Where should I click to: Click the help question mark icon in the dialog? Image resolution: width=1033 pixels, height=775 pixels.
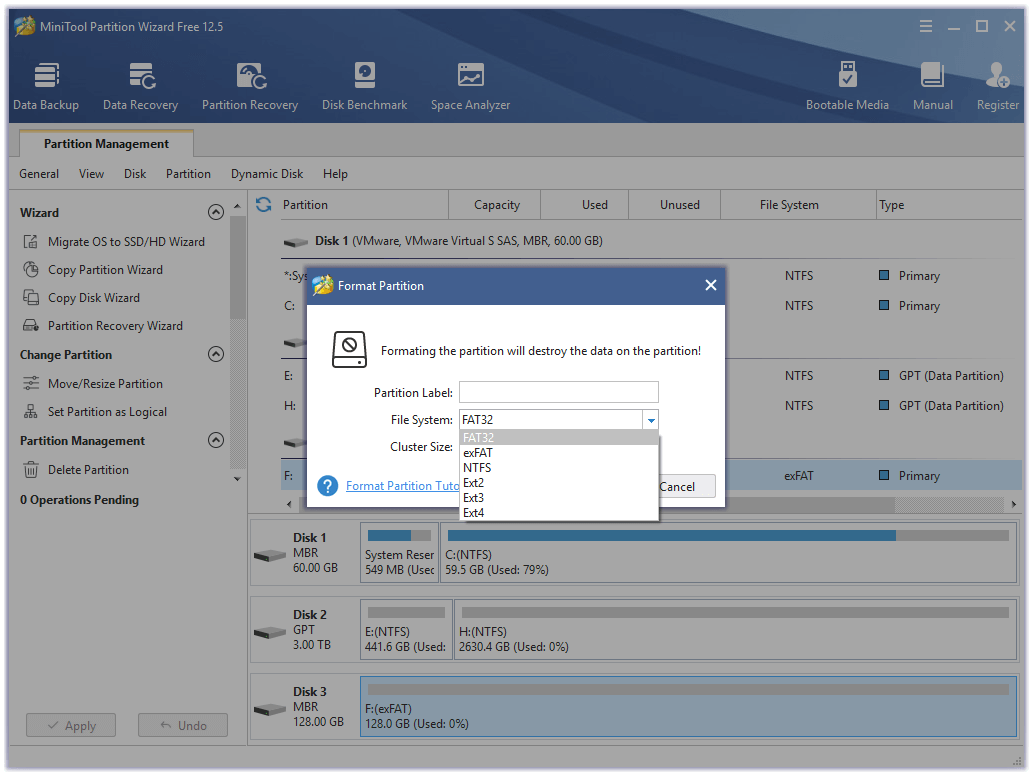click(327, 486)
